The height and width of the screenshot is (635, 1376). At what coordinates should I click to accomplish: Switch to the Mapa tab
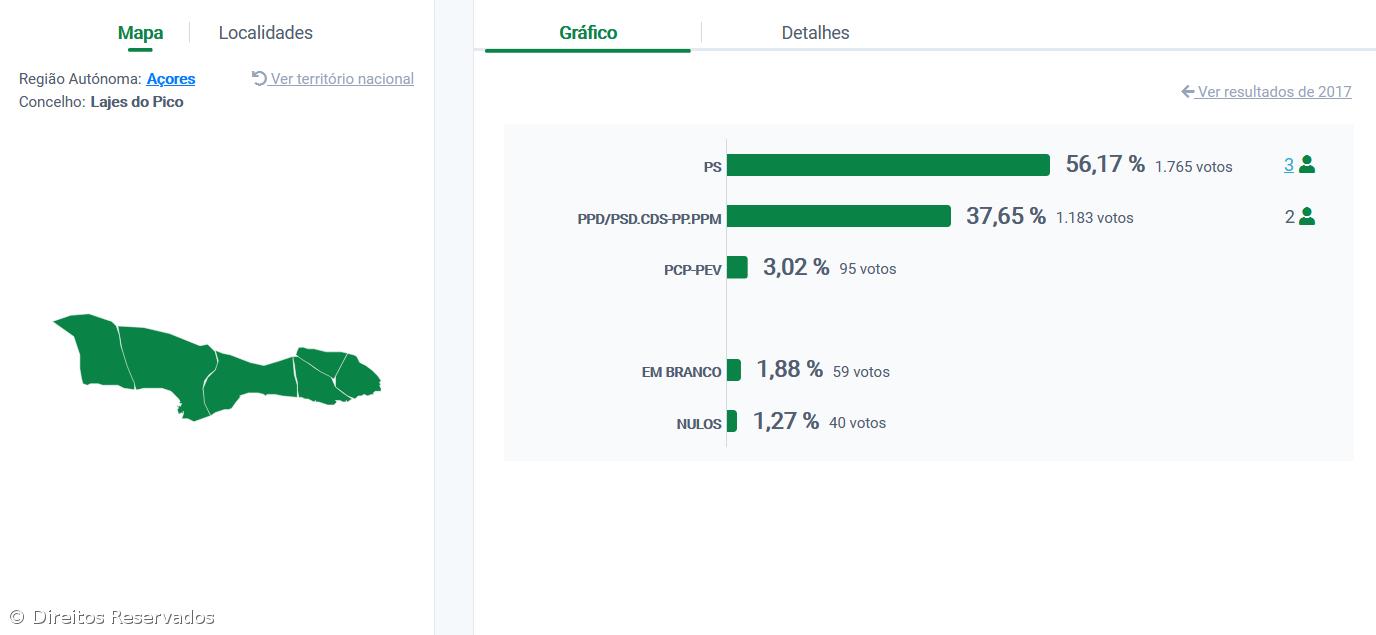coord(140,33)
